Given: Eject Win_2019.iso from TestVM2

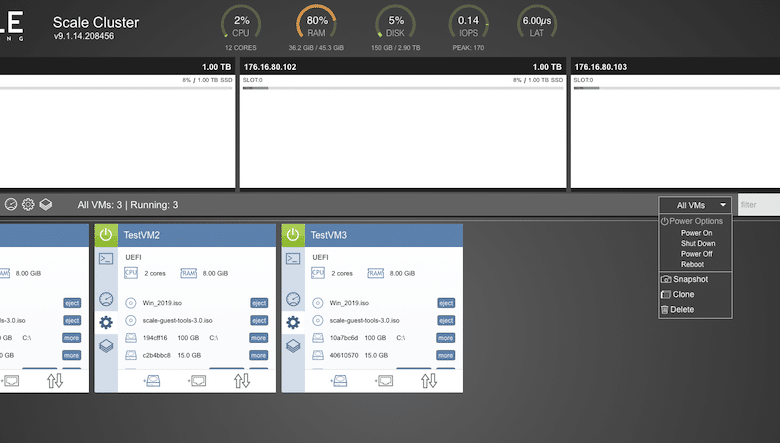Looking at the screenshot, I should (259, 303).
